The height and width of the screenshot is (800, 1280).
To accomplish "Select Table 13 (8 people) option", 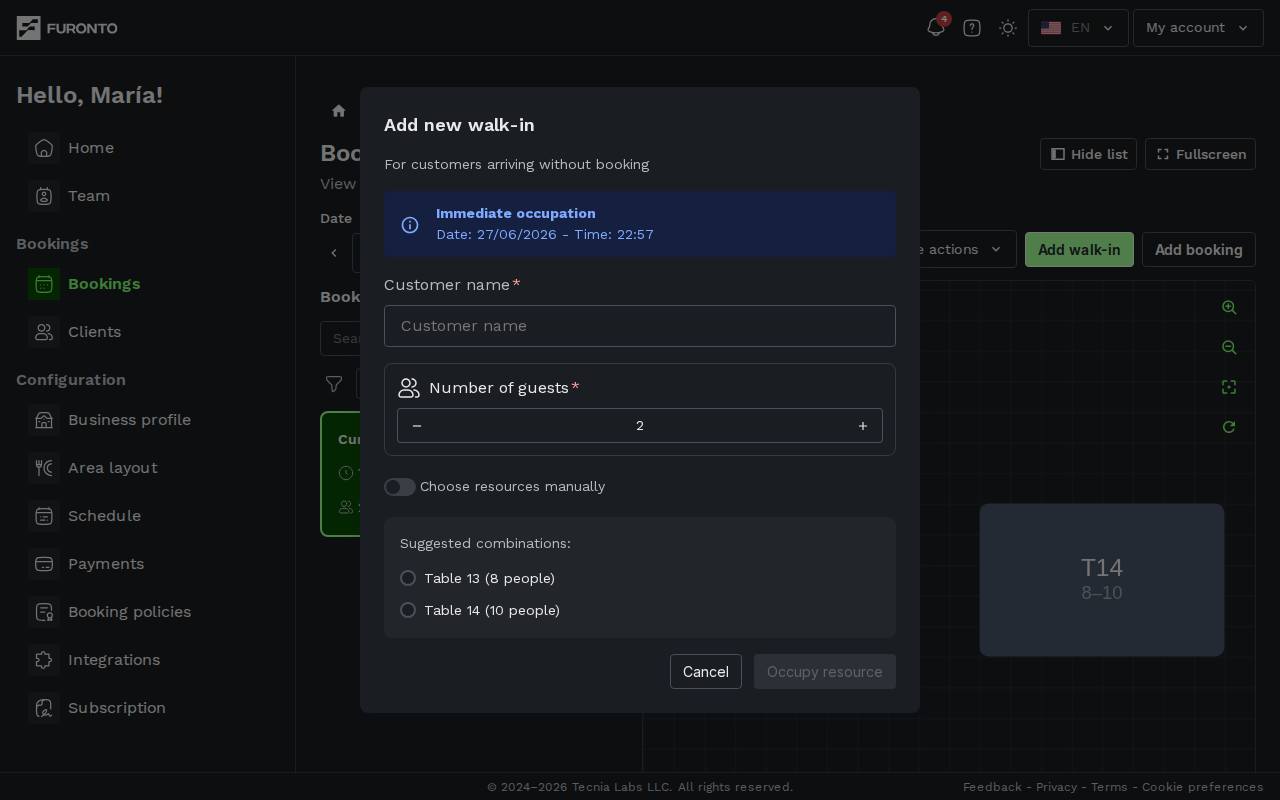I will point(408,578).
